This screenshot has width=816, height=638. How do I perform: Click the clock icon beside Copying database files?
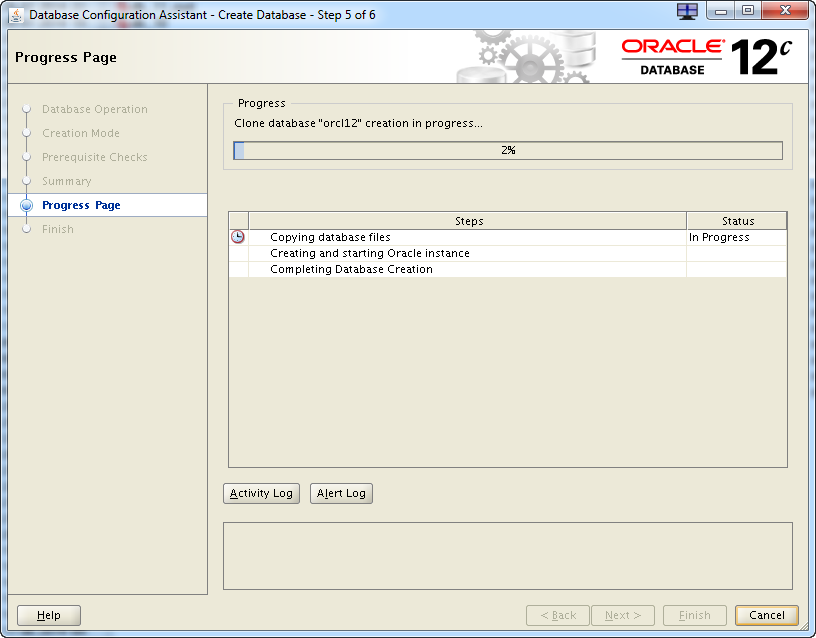pos(238,237)
